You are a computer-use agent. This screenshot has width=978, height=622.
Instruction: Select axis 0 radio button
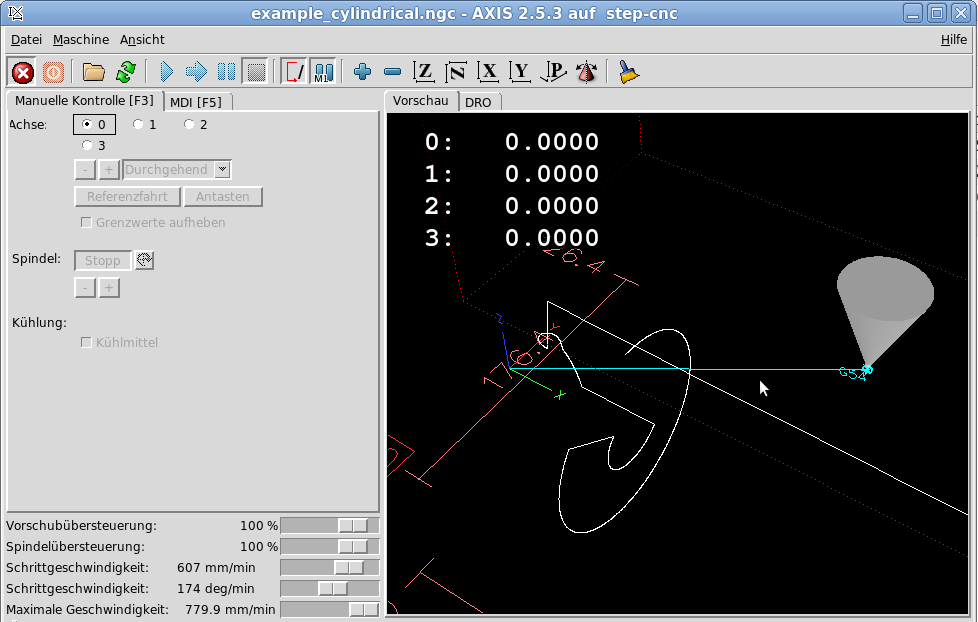(x=87, y=124)
